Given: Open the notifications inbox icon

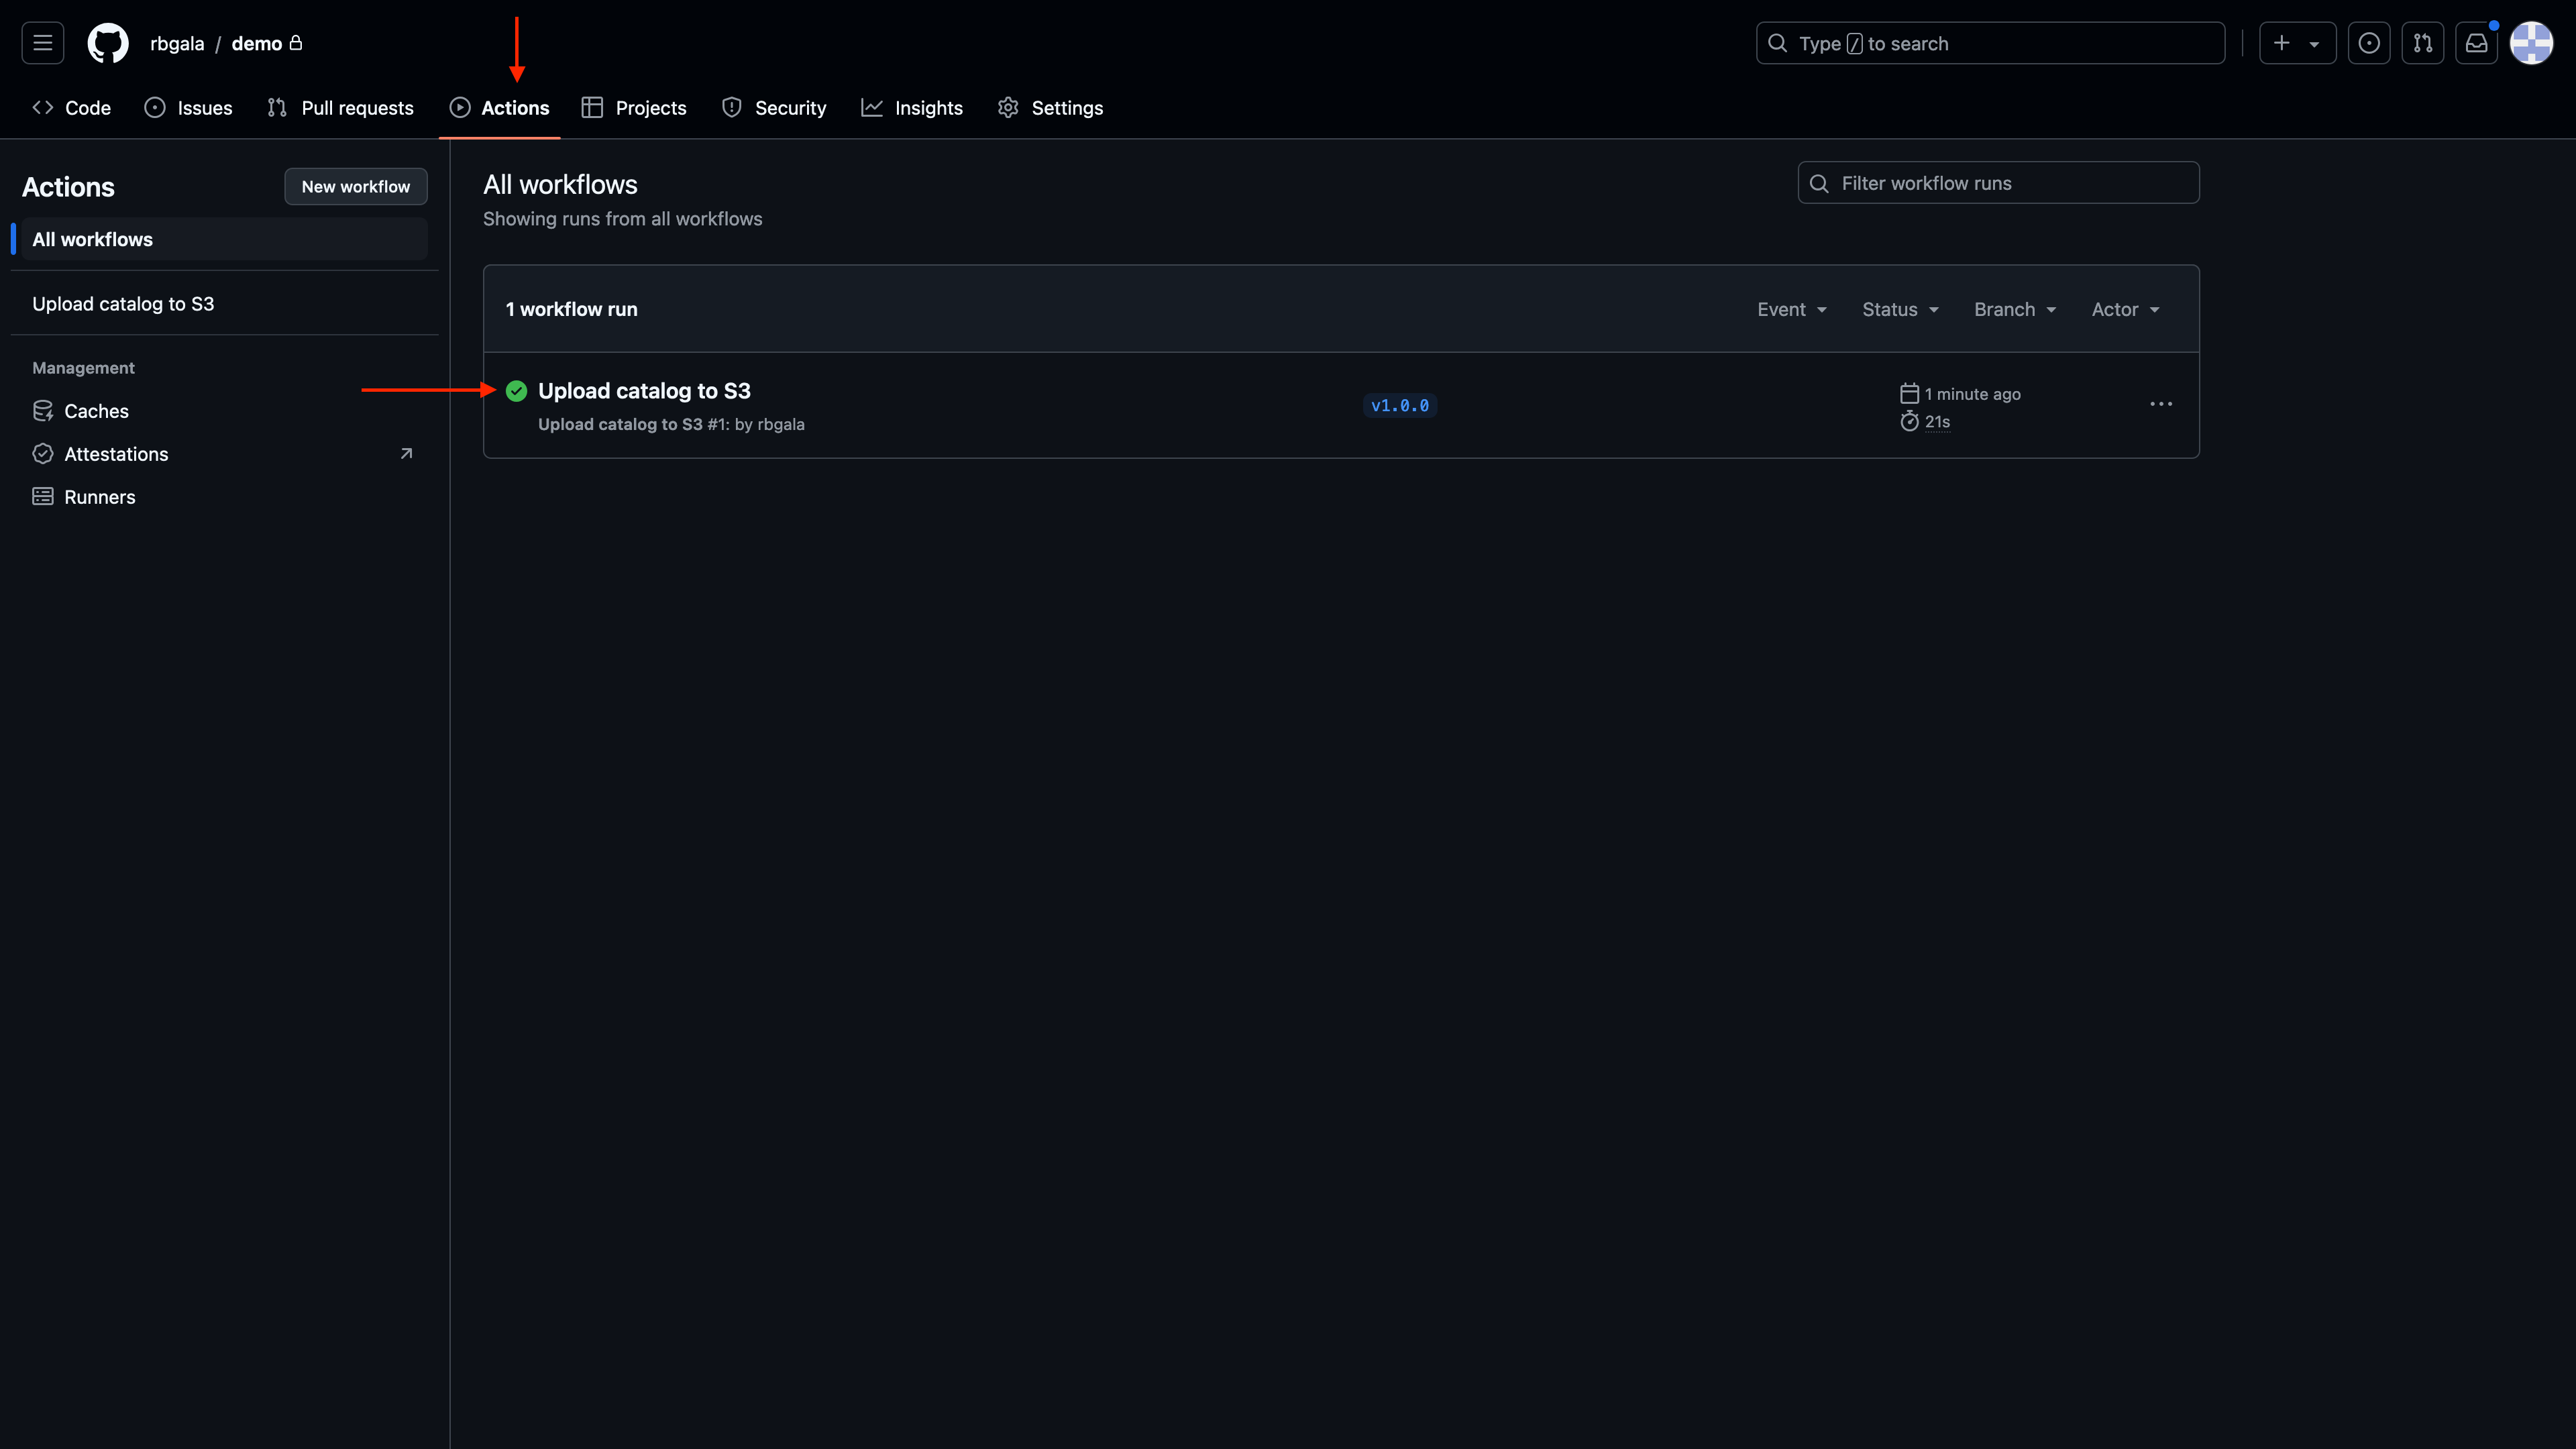Looking at the screenshot, I should pyautogui.click(x=2476, y=43).
